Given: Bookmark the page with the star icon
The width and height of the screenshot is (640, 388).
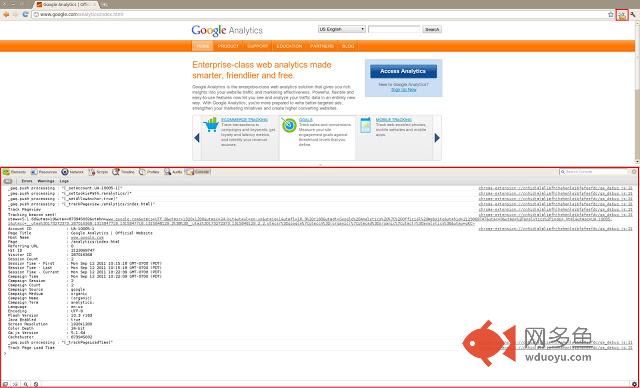Looking at the screenshot, I should coord(611,14).
